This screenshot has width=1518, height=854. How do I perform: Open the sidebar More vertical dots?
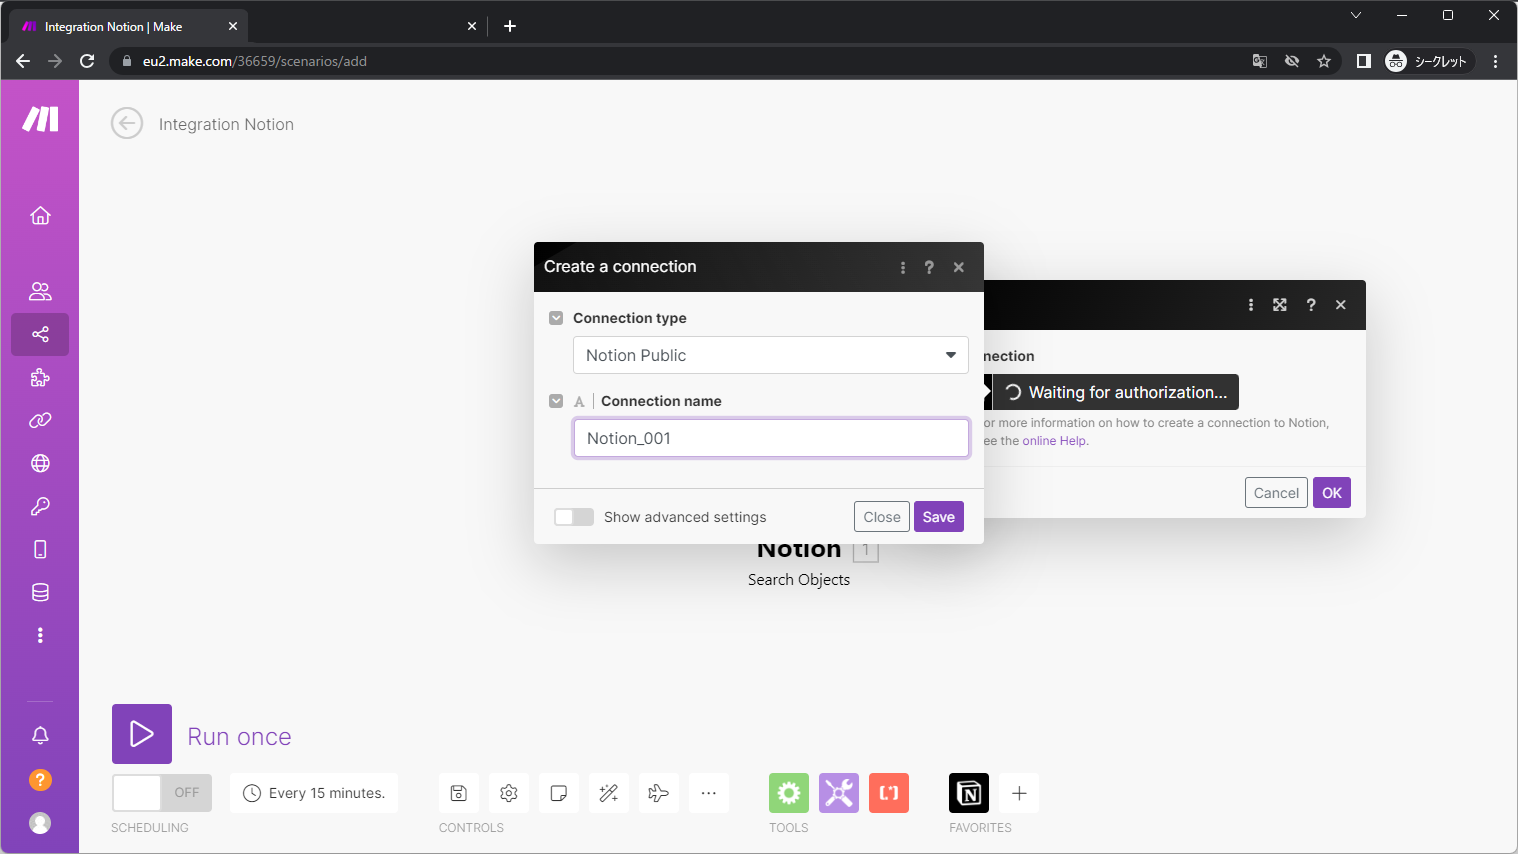pos(40,635)
